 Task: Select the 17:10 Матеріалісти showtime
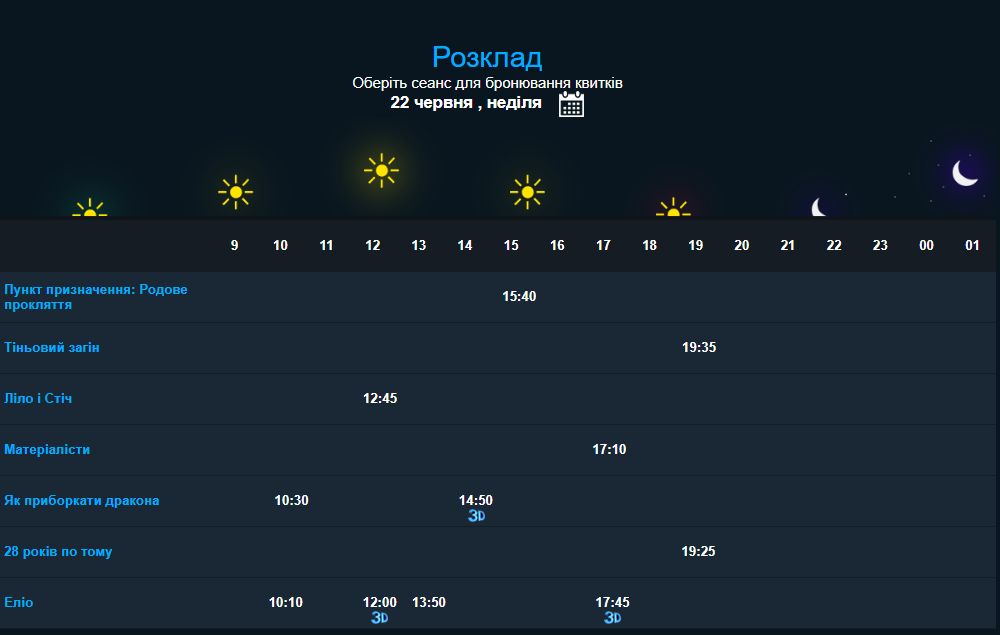(609, 450)
